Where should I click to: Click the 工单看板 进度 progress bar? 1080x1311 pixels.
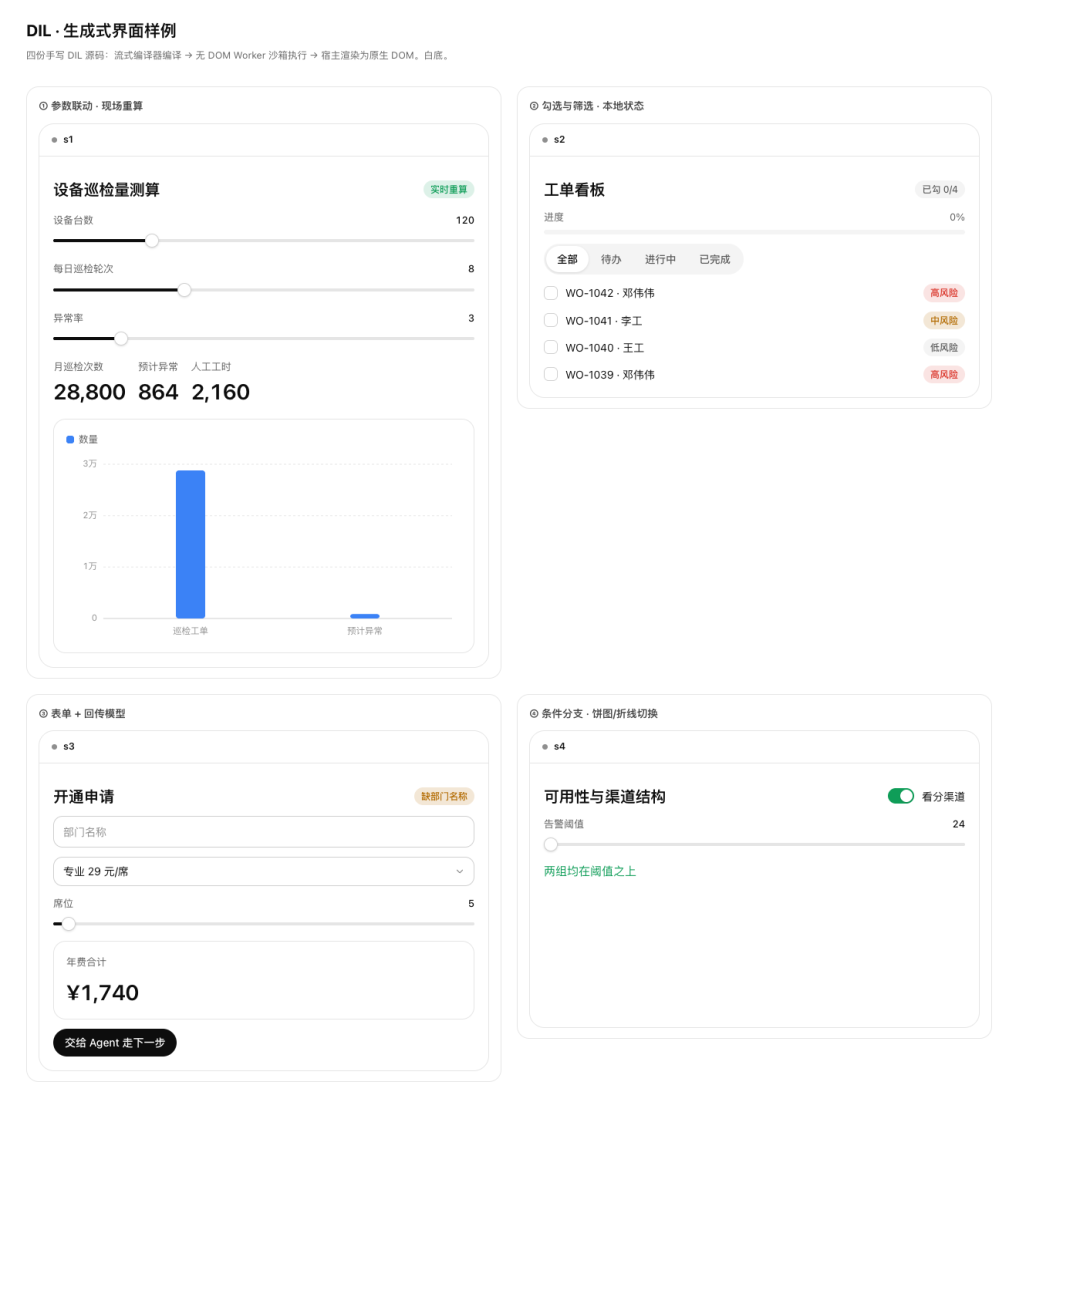[x=754, y=232]
